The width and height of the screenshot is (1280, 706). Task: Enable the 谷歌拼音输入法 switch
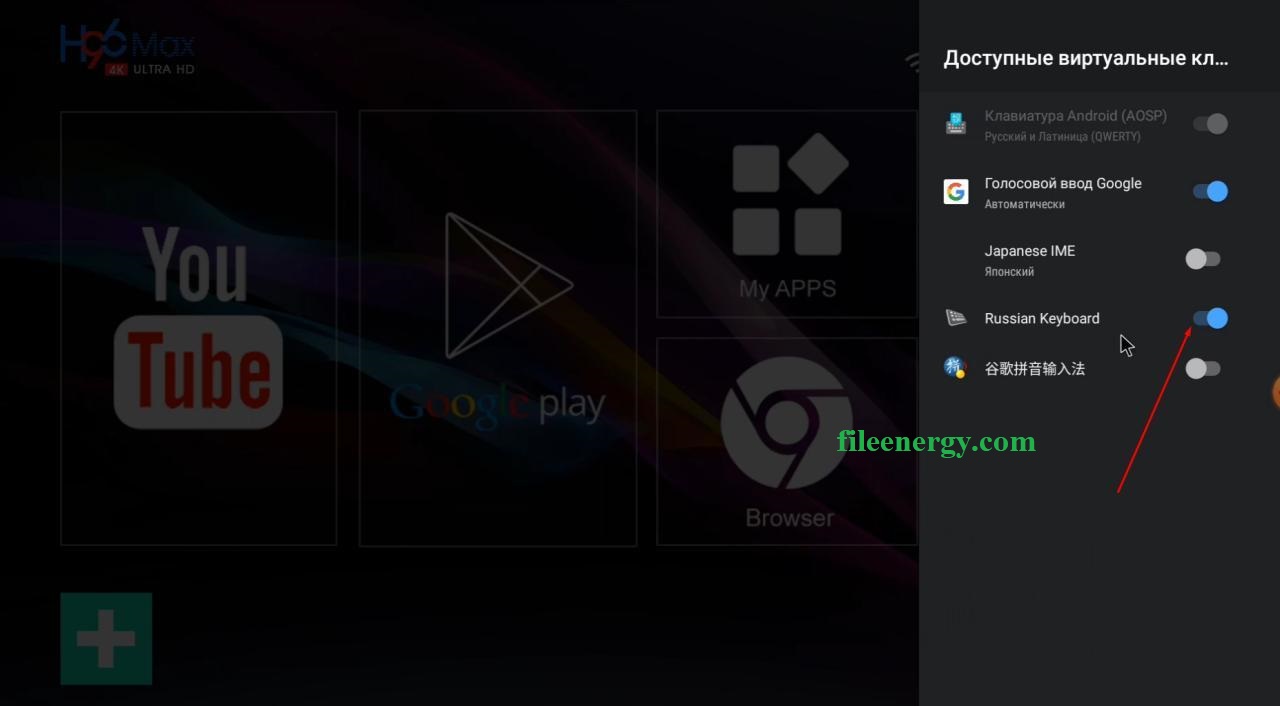coord(1203,368)
